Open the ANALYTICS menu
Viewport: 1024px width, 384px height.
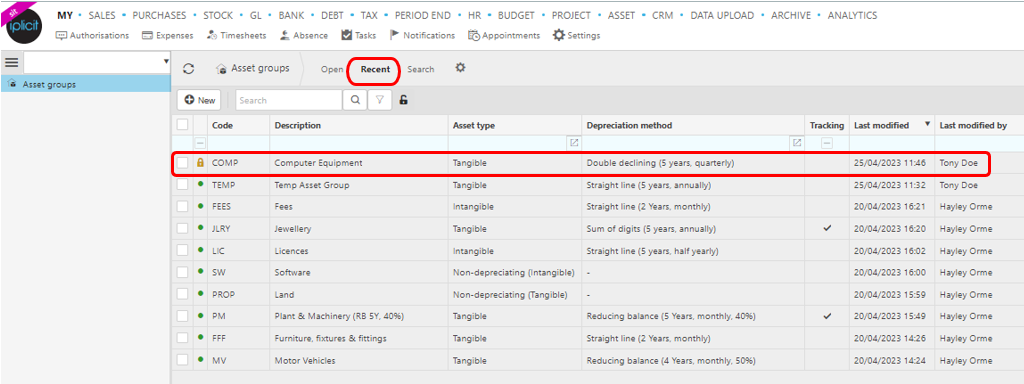point(852,15)
